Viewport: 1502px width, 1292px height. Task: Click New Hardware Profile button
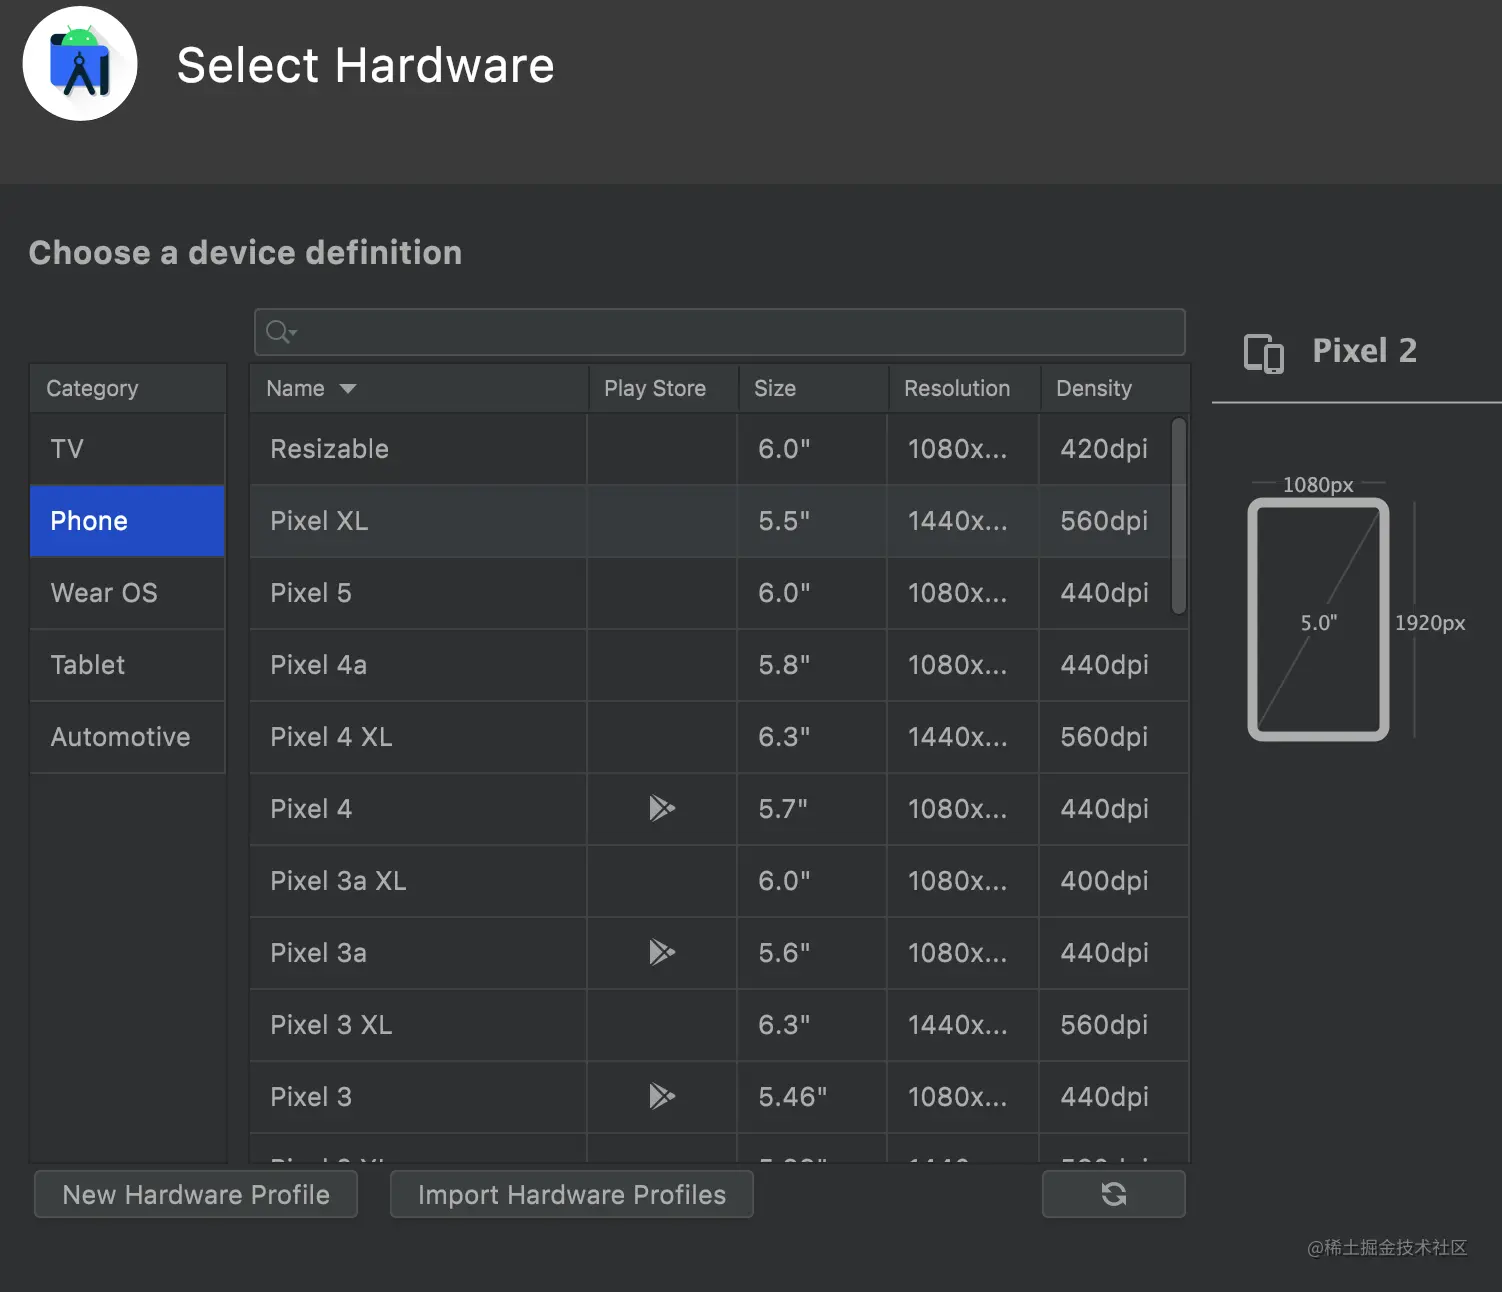pos(196,1195)
